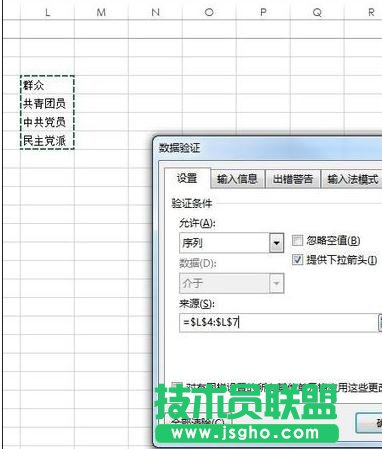The image size is (382, 449).
Task: Click the cell containing 群众
Action: pyautogui.click(x=47, y=85)
